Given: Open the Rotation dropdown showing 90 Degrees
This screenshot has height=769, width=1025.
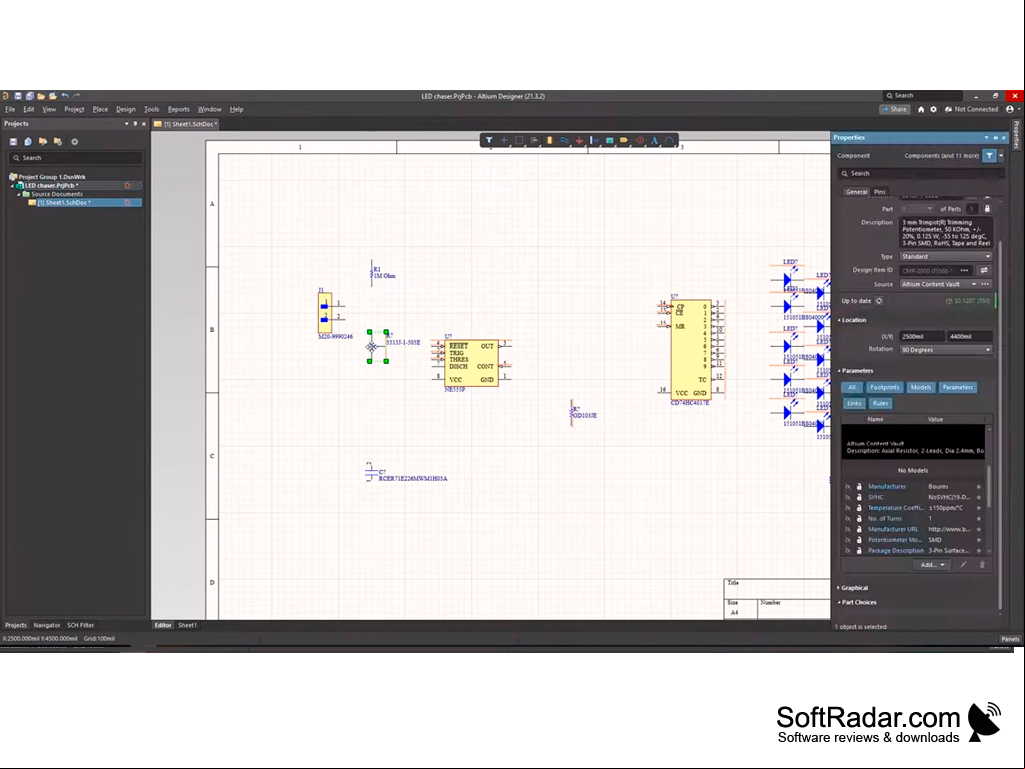Looking at the screenshot, I should click(946, 350).
